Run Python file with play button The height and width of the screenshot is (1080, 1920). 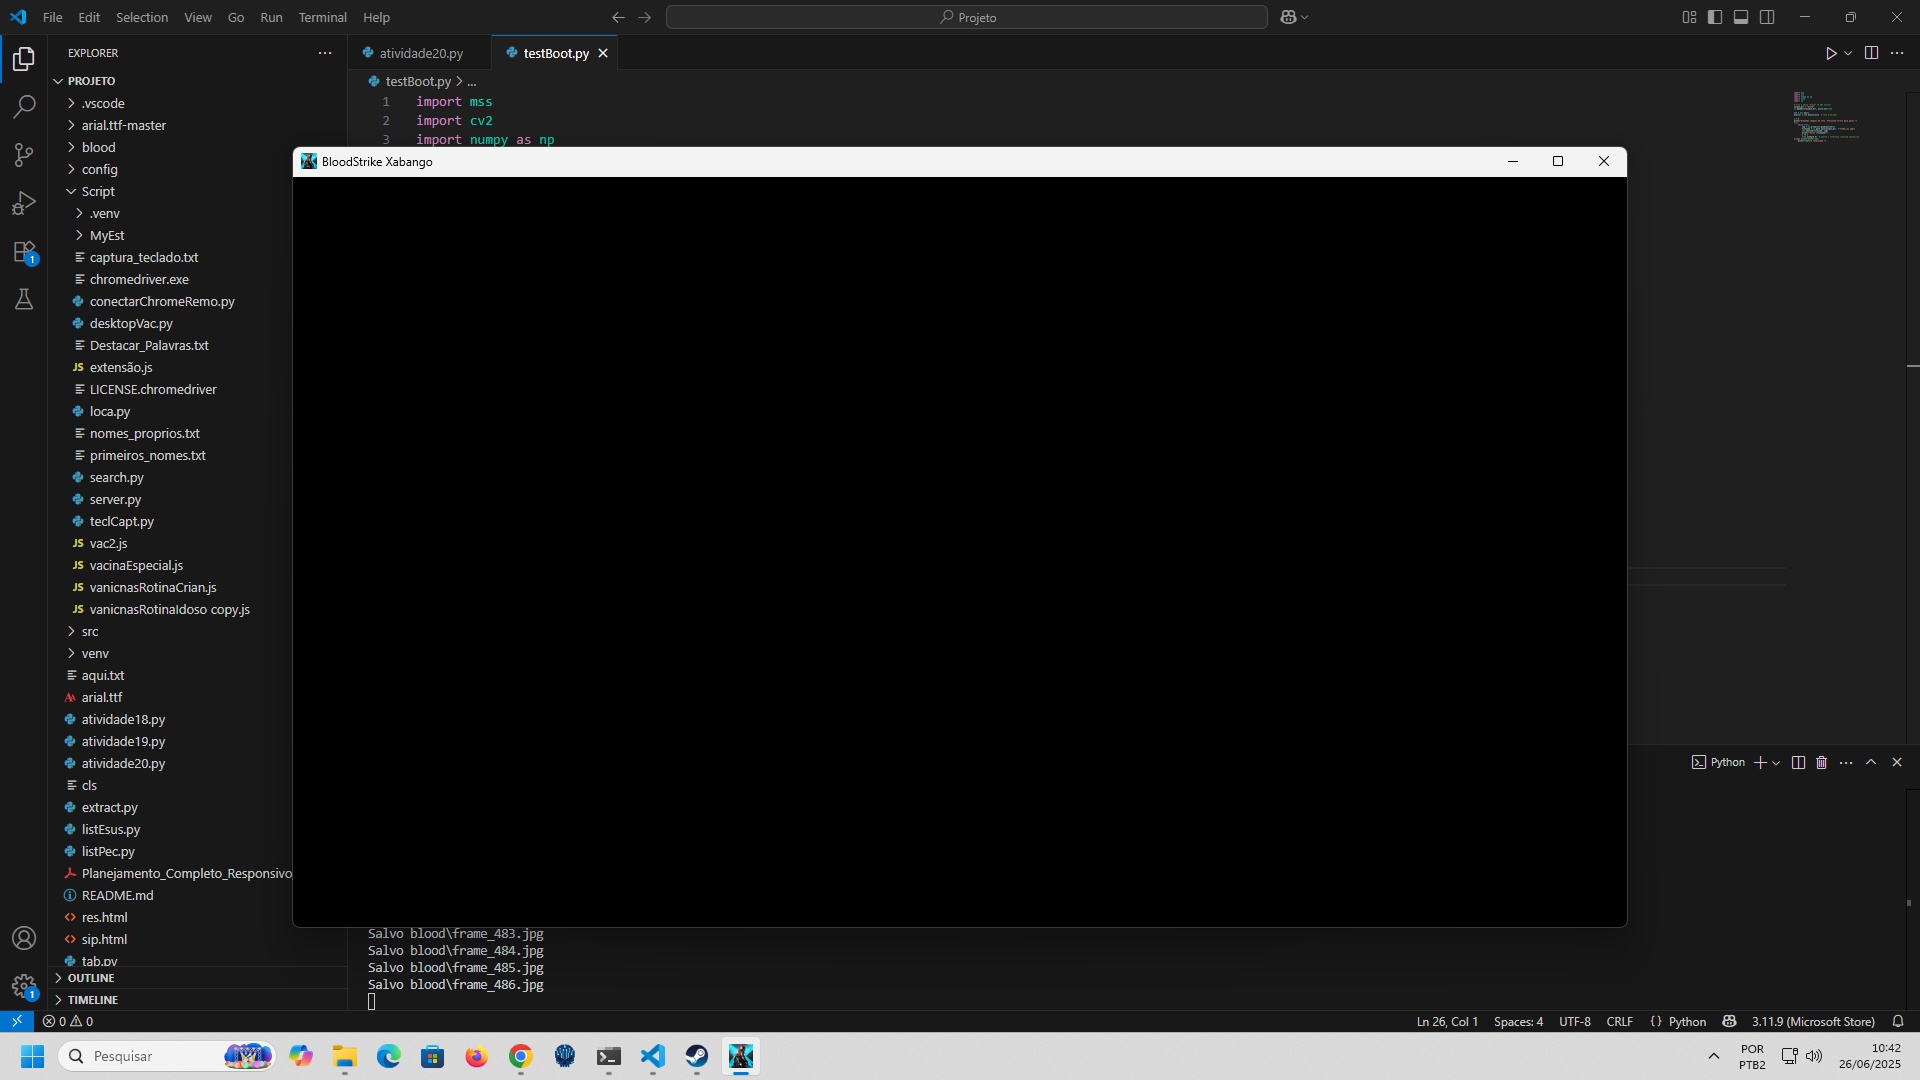point(1831,53)
